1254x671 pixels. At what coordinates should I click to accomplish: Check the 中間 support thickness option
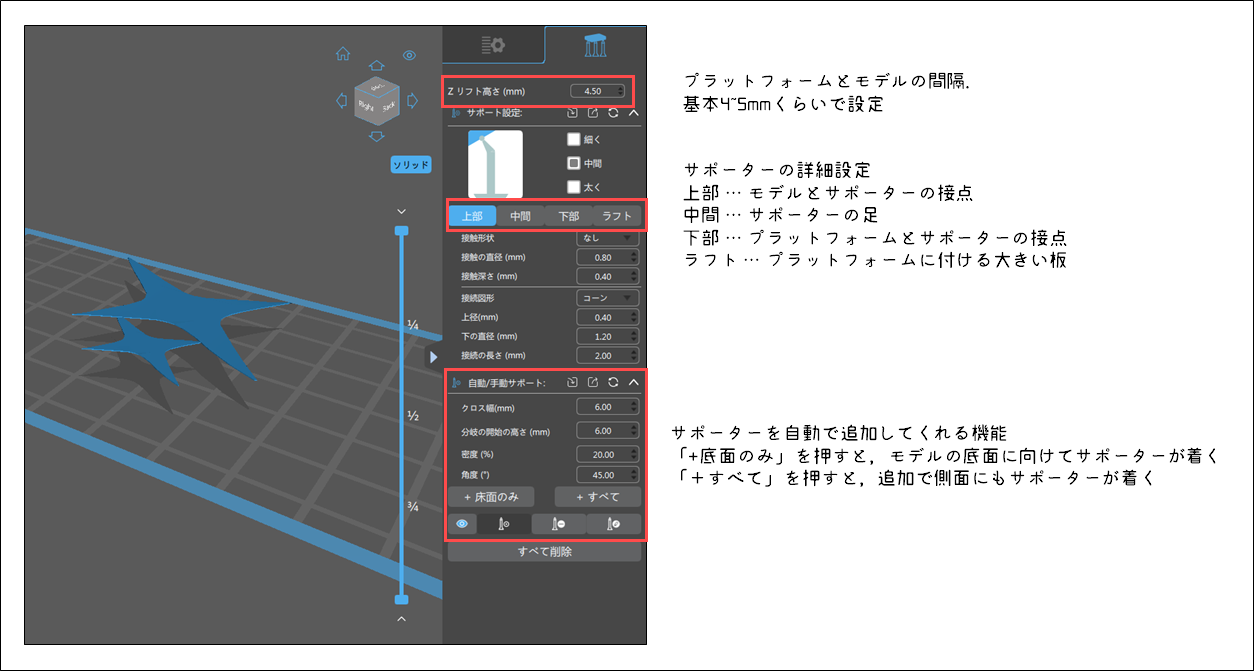tap(574, 163)
